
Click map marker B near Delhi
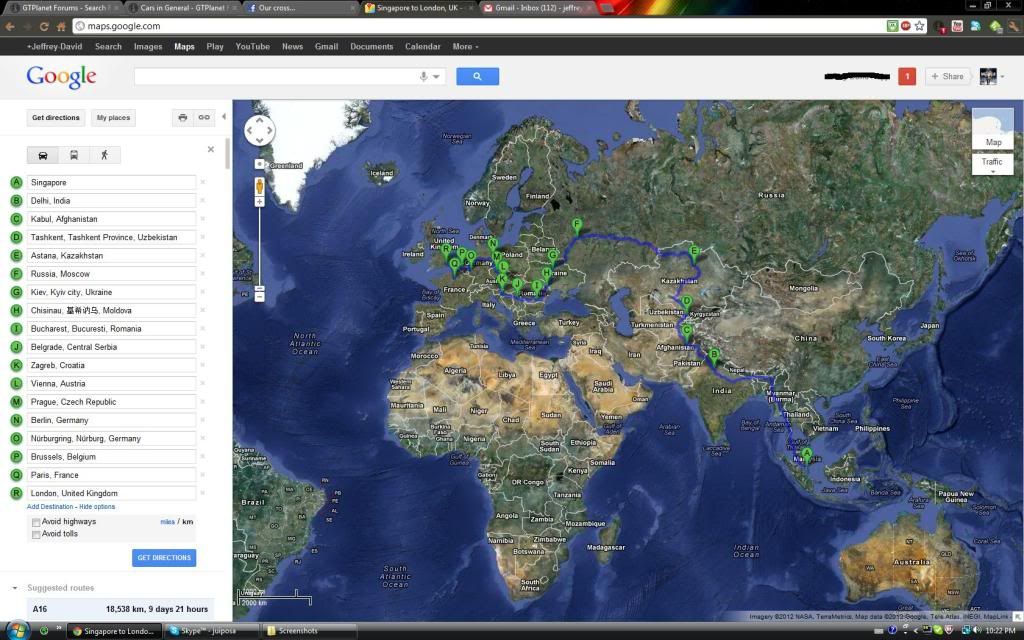[x=714, y=356]
